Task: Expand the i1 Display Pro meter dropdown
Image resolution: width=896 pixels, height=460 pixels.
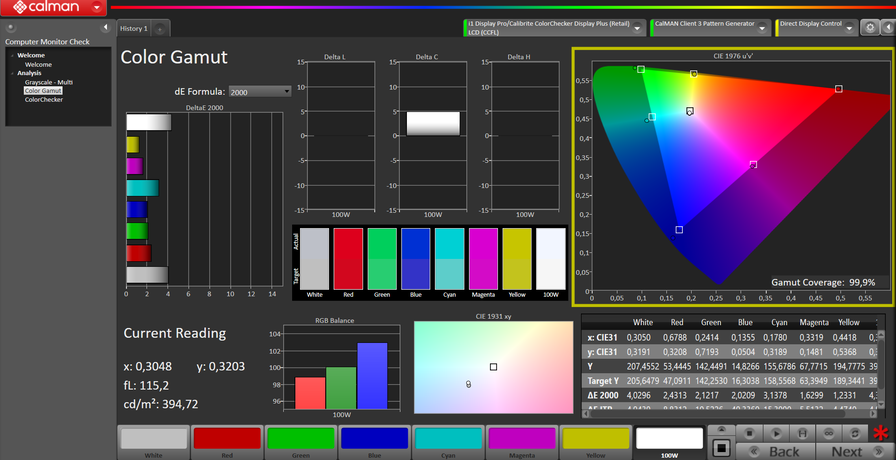Action: tap(639, 28)
